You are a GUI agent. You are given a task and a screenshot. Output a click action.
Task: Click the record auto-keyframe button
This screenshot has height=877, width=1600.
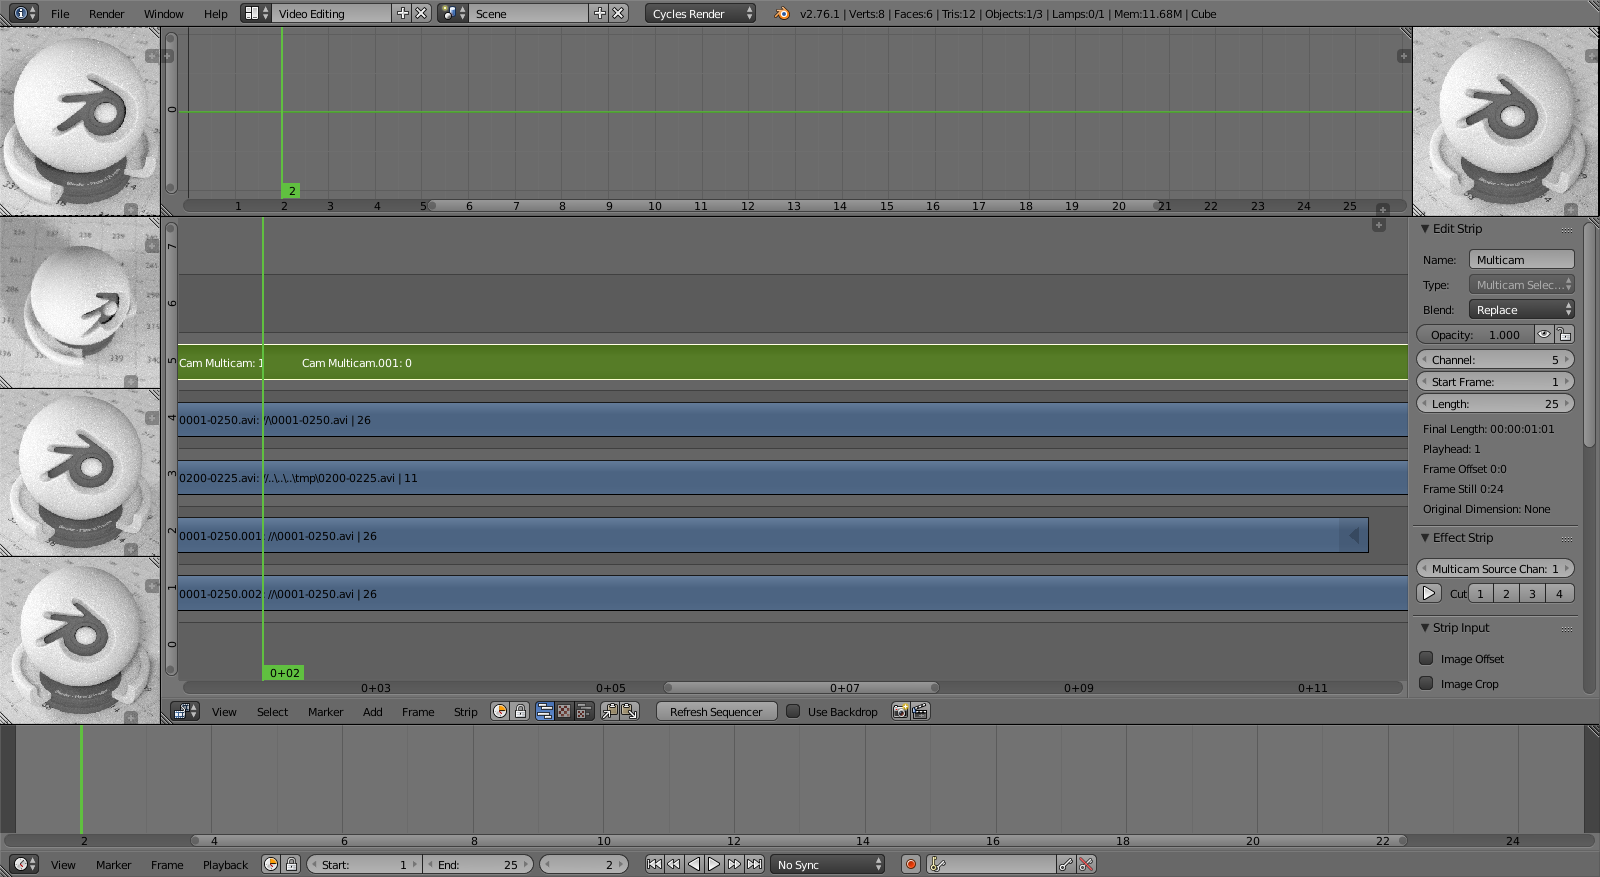(x=910, y=865)
